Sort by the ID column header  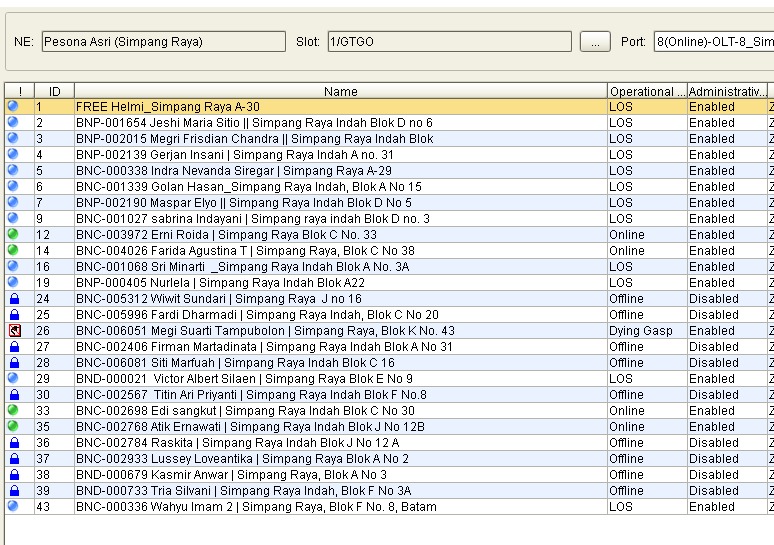pos(54,91)
